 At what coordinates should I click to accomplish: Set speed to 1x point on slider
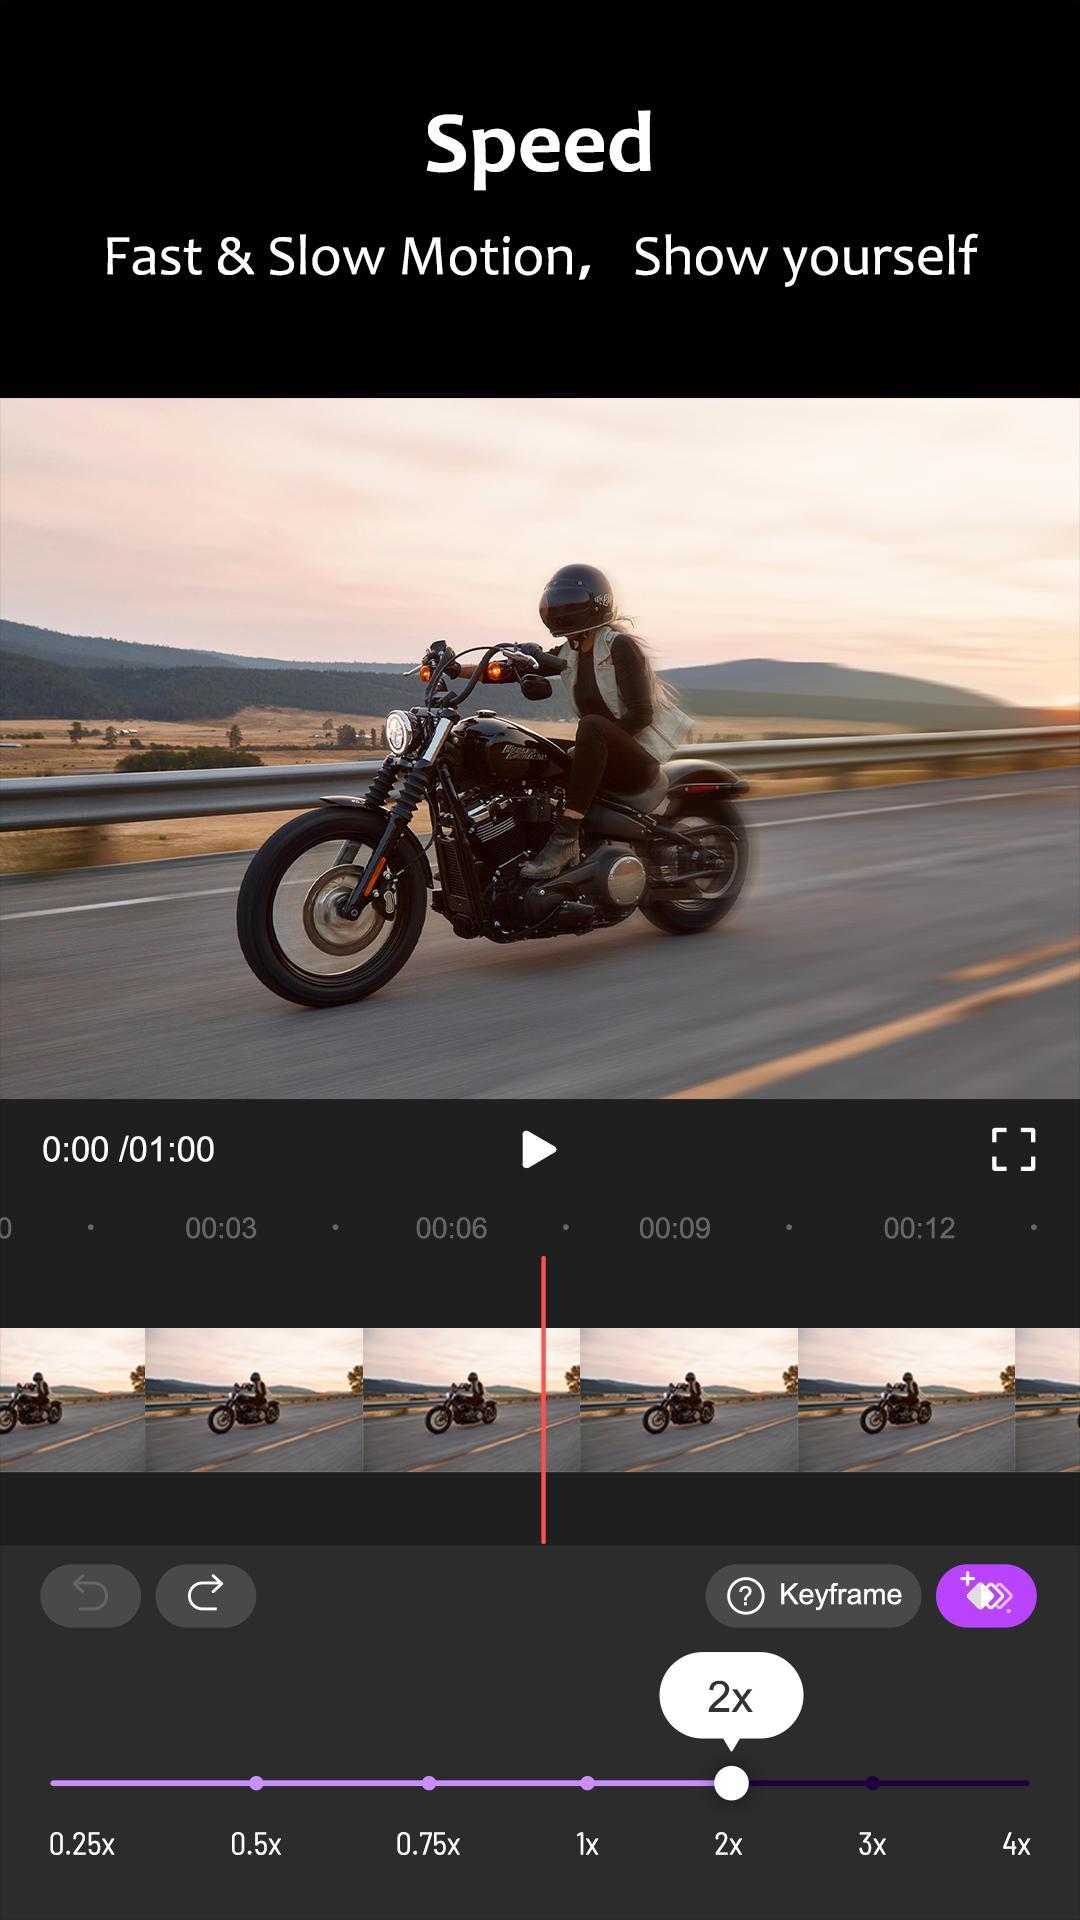point(587,1783)
